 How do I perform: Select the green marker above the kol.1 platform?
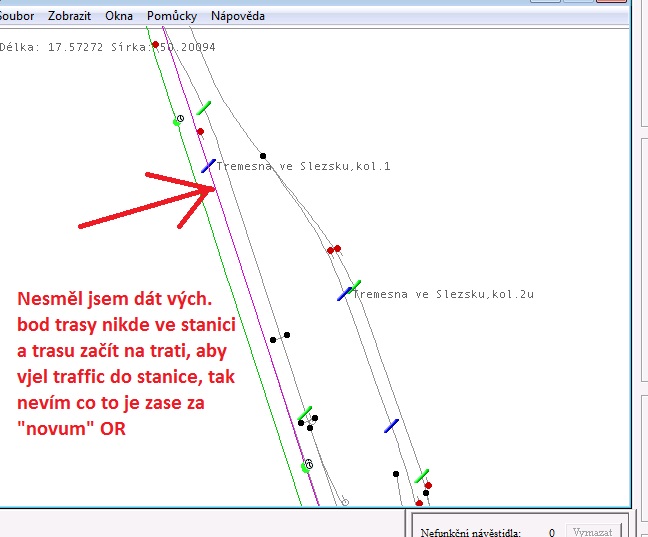[203, 107]
